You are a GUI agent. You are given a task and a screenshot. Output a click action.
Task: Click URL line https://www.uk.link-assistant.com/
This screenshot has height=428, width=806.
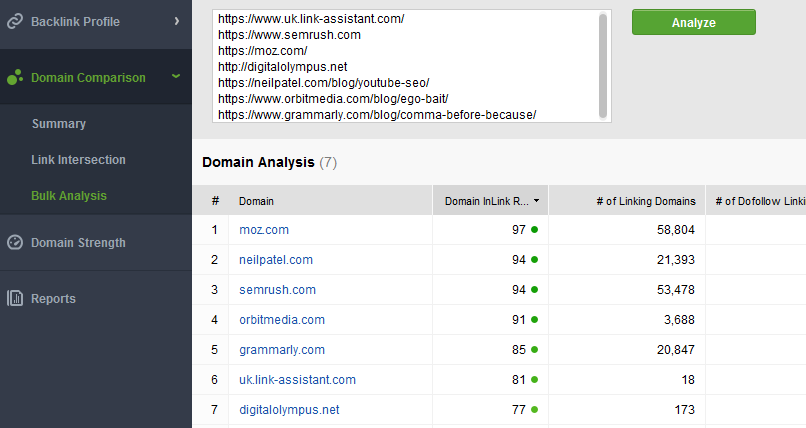(x=311, y=19)
